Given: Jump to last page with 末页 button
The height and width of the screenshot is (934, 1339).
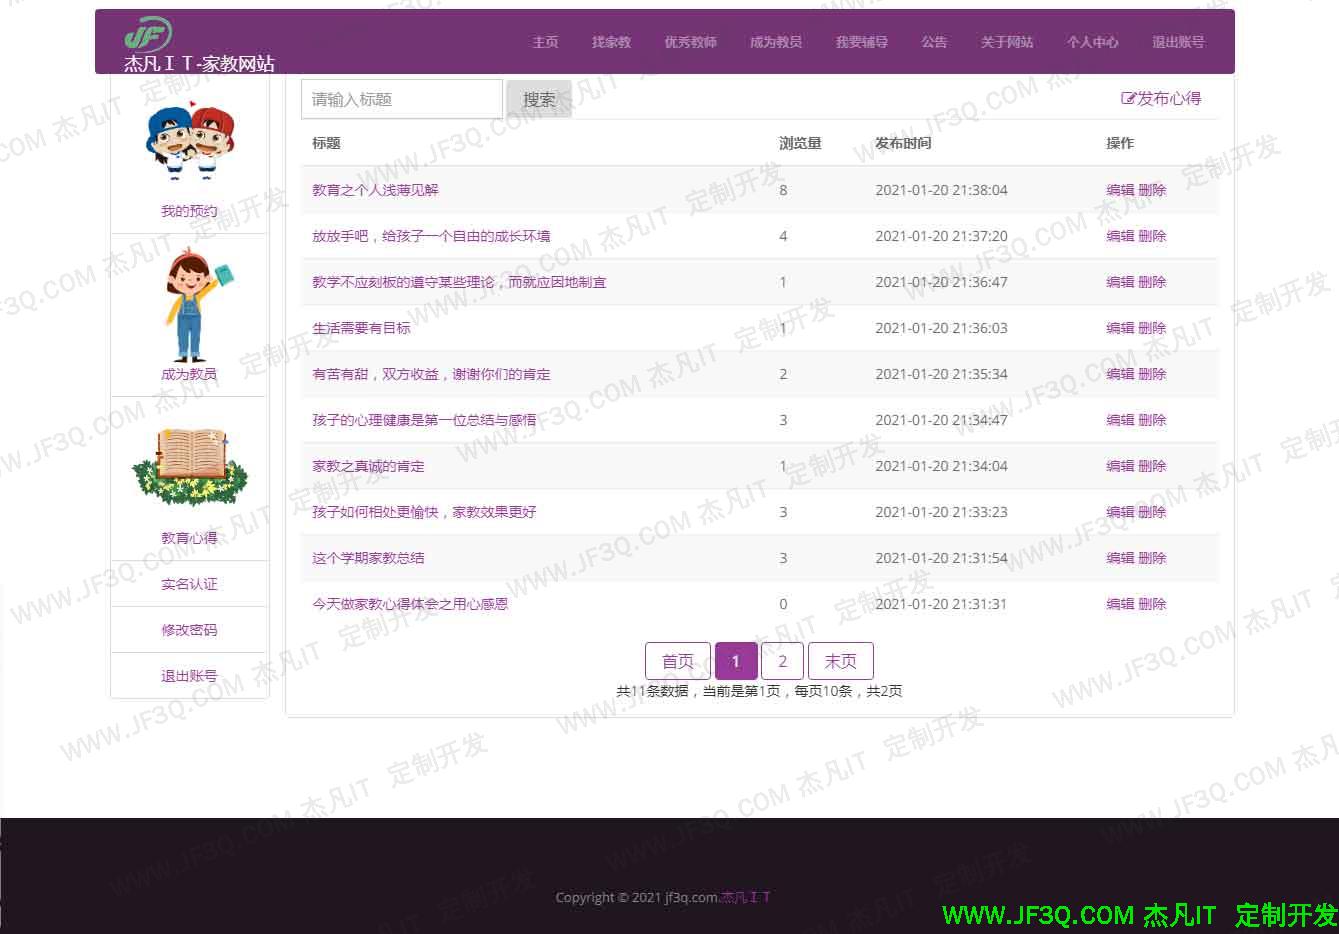Looking at the screenshot, I should tap(840, 661).
